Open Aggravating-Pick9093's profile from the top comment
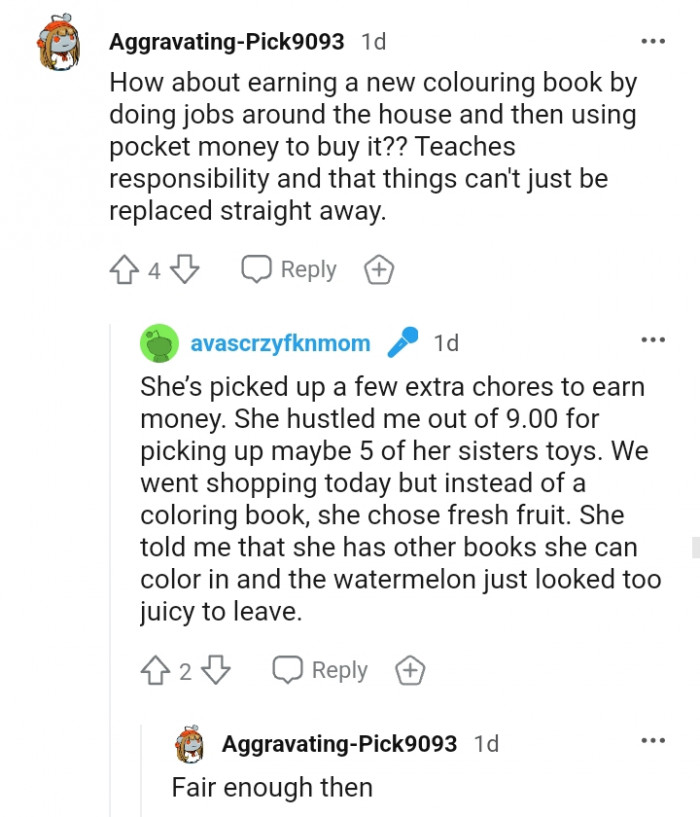Viewport: 700px width, 817px height. (227, 42)
